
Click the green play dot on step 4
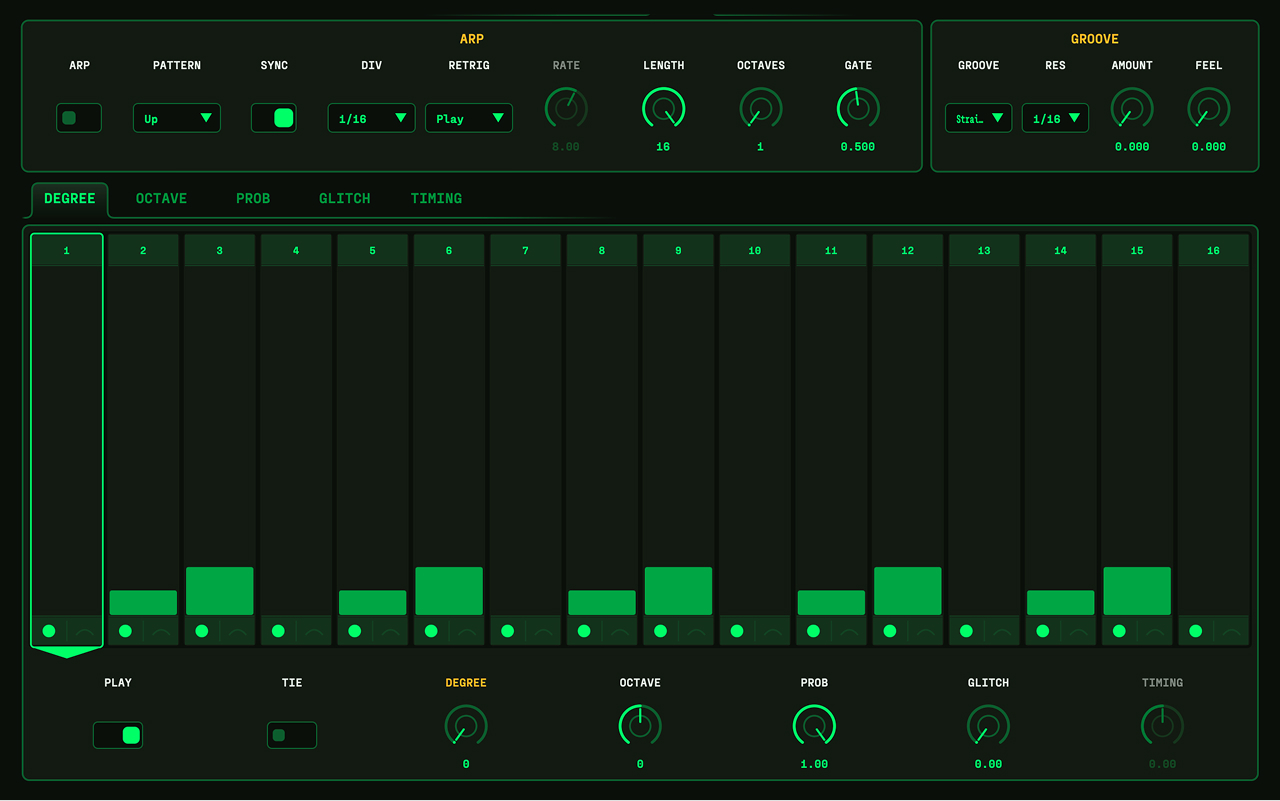point(278,631)
